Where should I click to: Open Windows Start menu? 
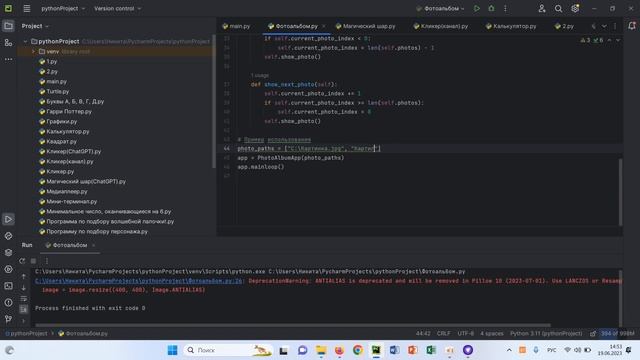tap(172, 350)
